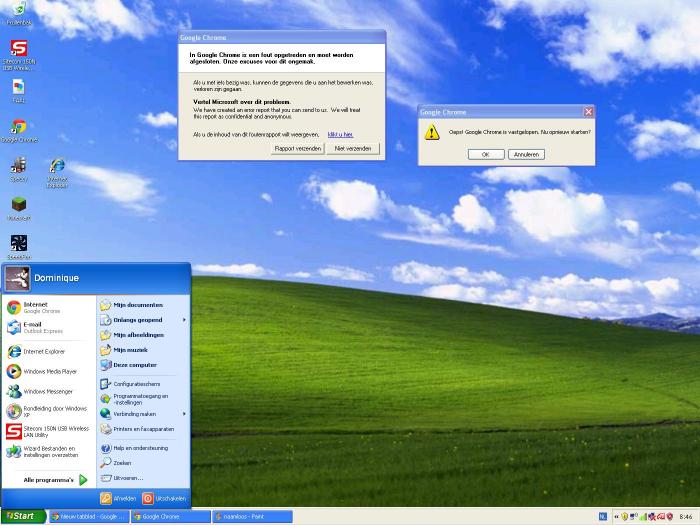
Task: Launch Windows Media Player from Start menu
Action: tap(48, 371)
